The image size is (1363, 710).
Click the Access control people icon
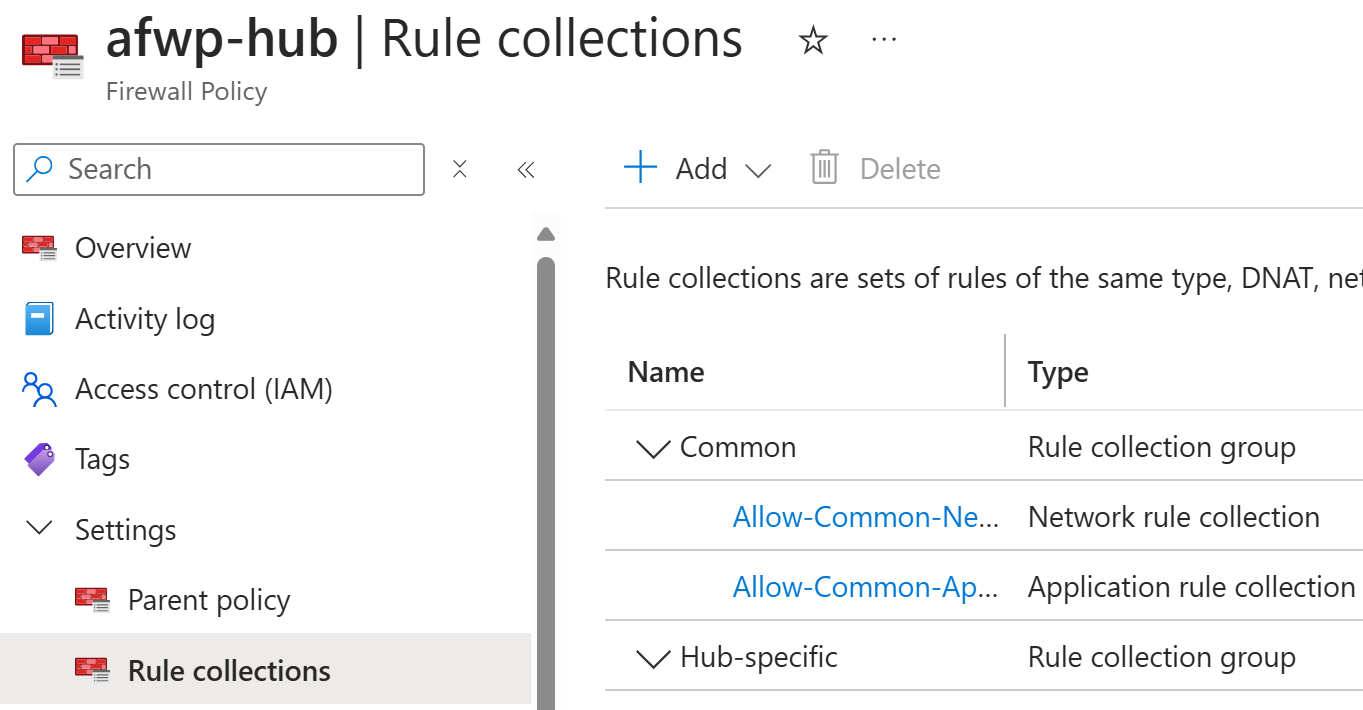coord(39,389)
